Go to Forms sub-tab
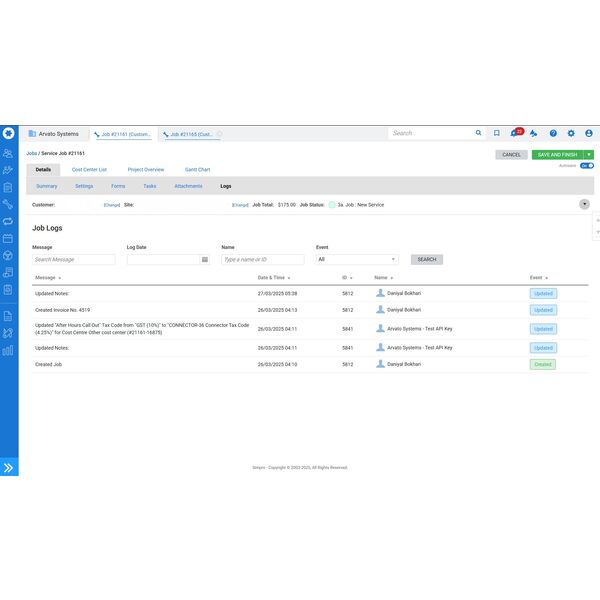This screenshot has width=600, height=600. coord(118,186)
